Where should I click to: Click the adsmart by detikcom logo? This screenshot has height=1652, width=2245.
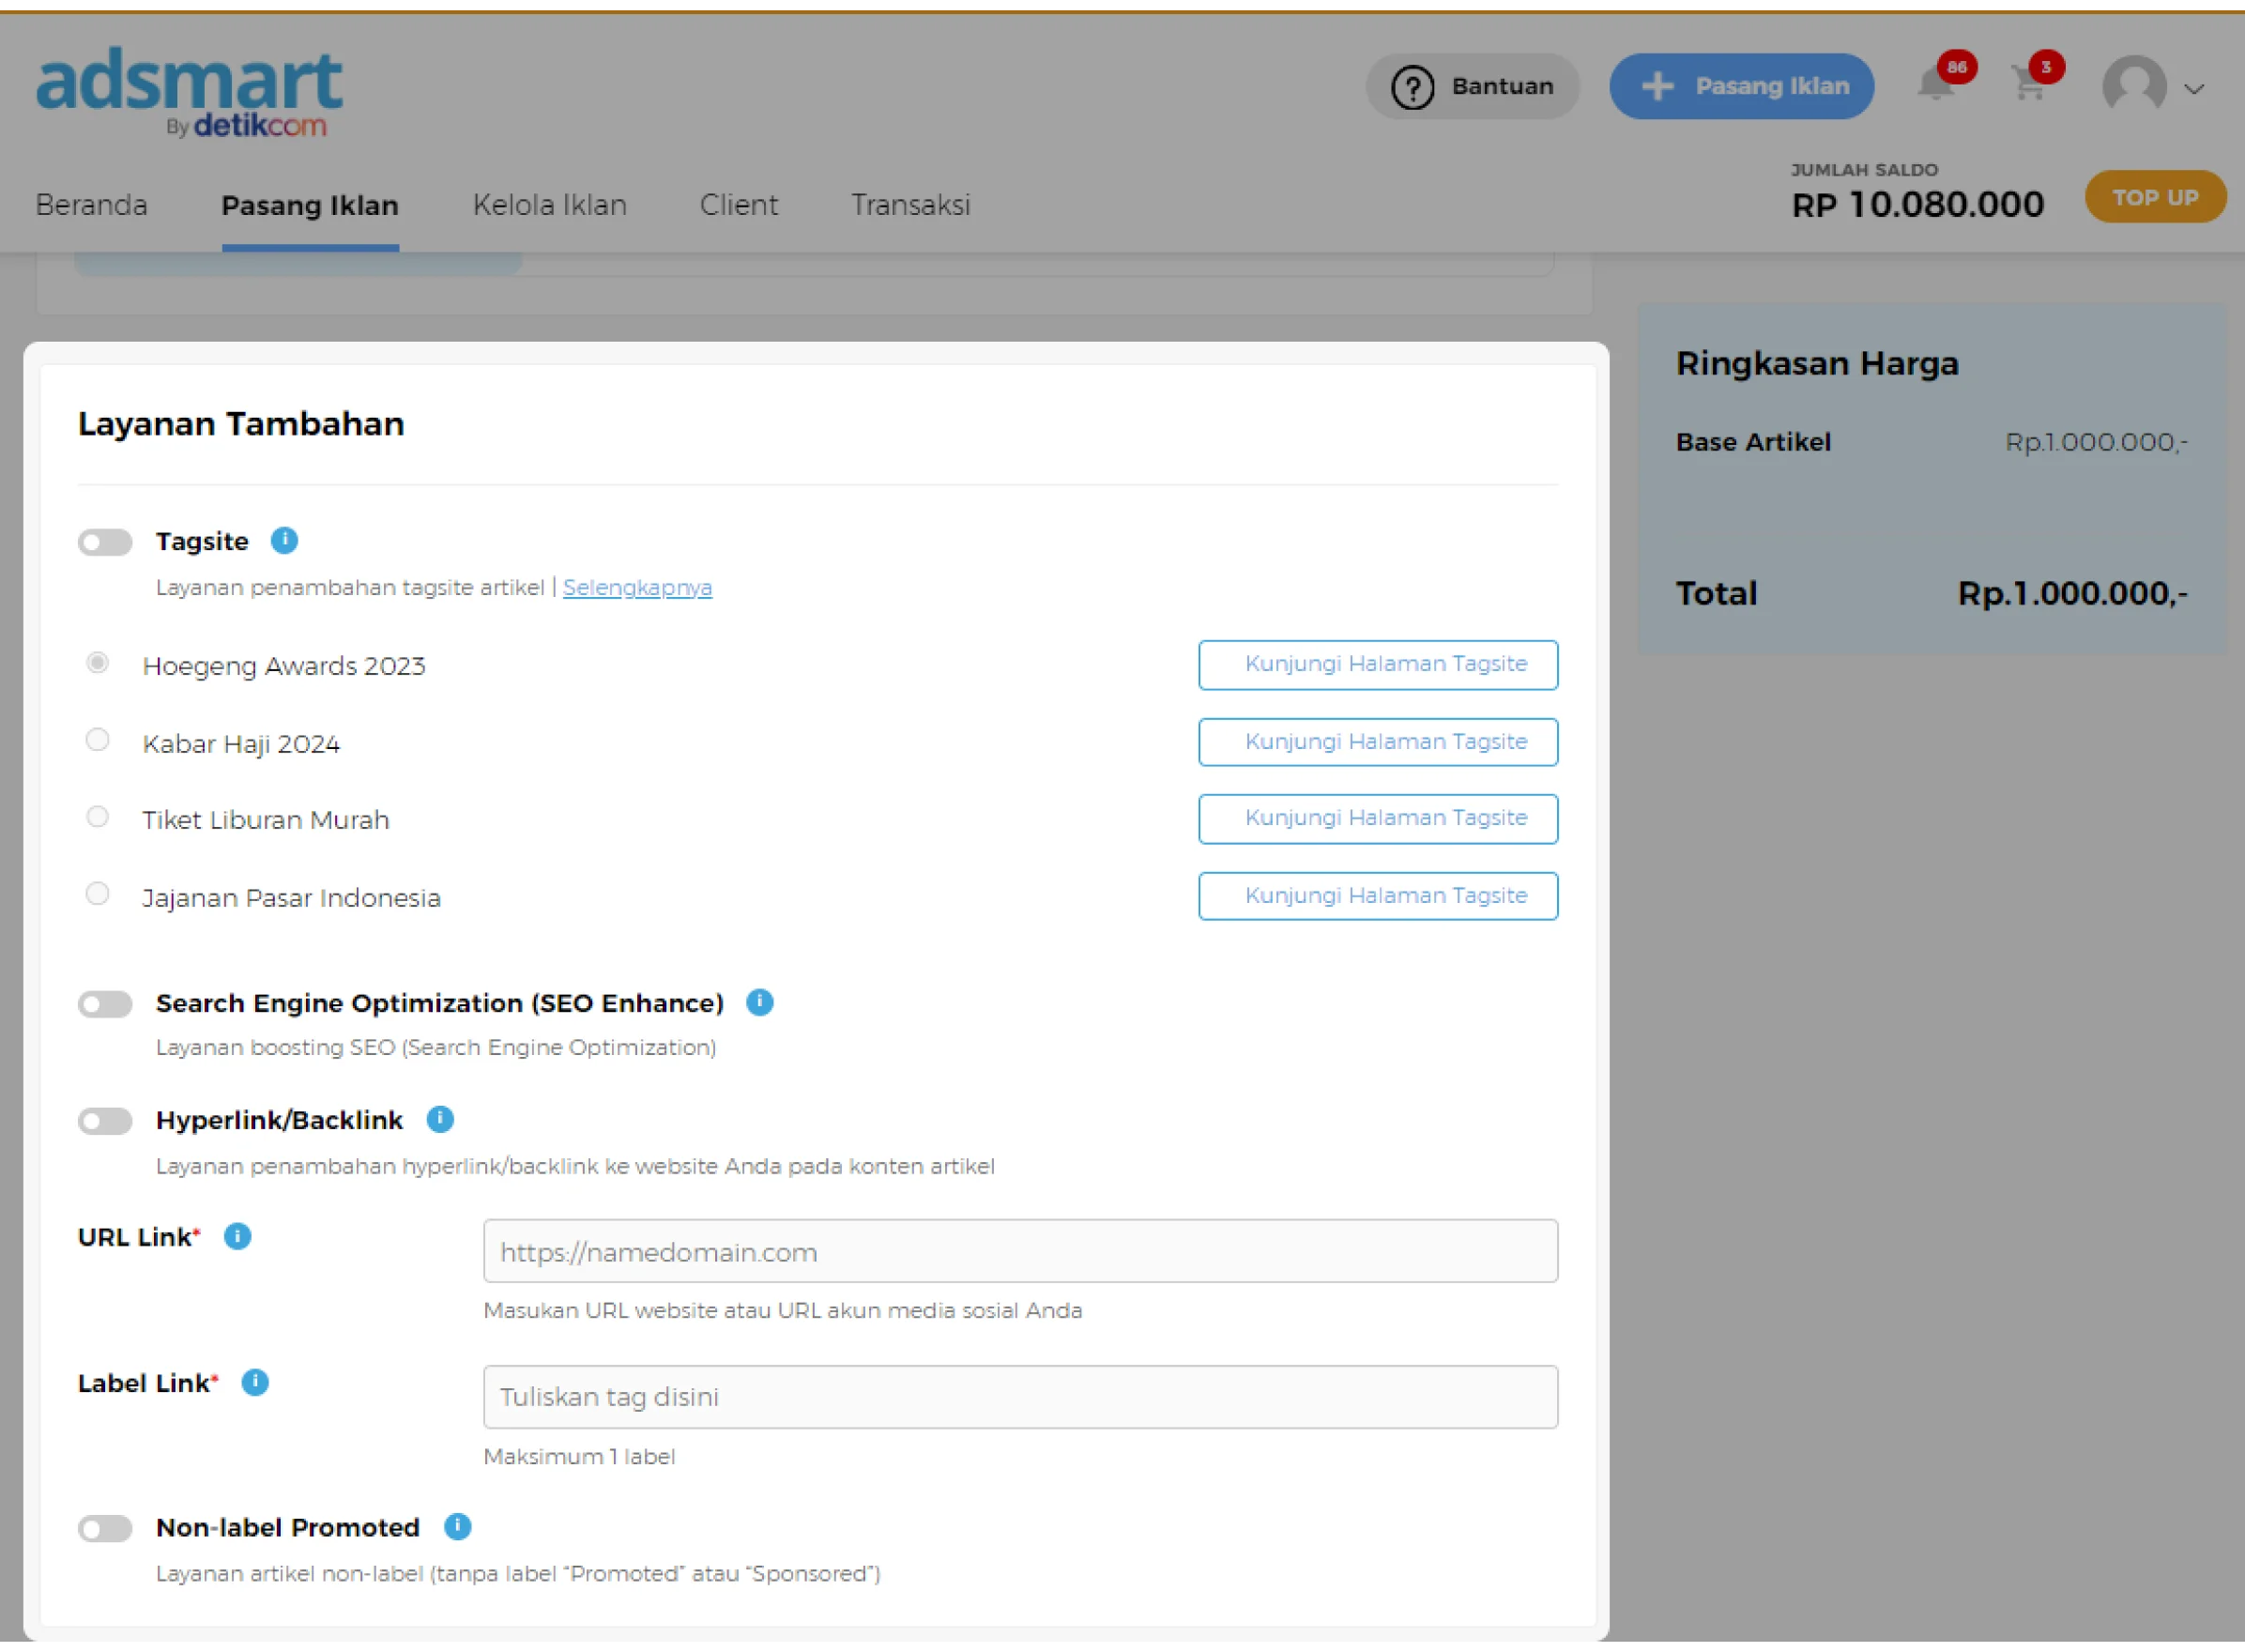[190, 90]
